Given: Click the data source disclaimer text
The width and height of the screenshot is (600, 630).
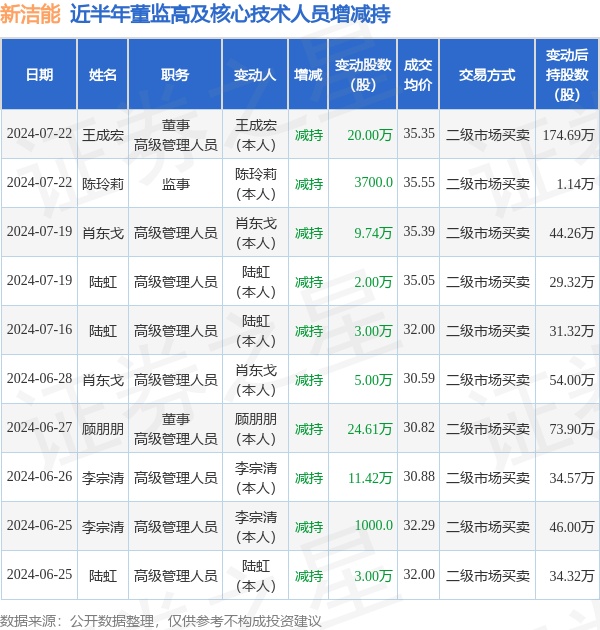Looking at the screenshot, I should point(161,621).
